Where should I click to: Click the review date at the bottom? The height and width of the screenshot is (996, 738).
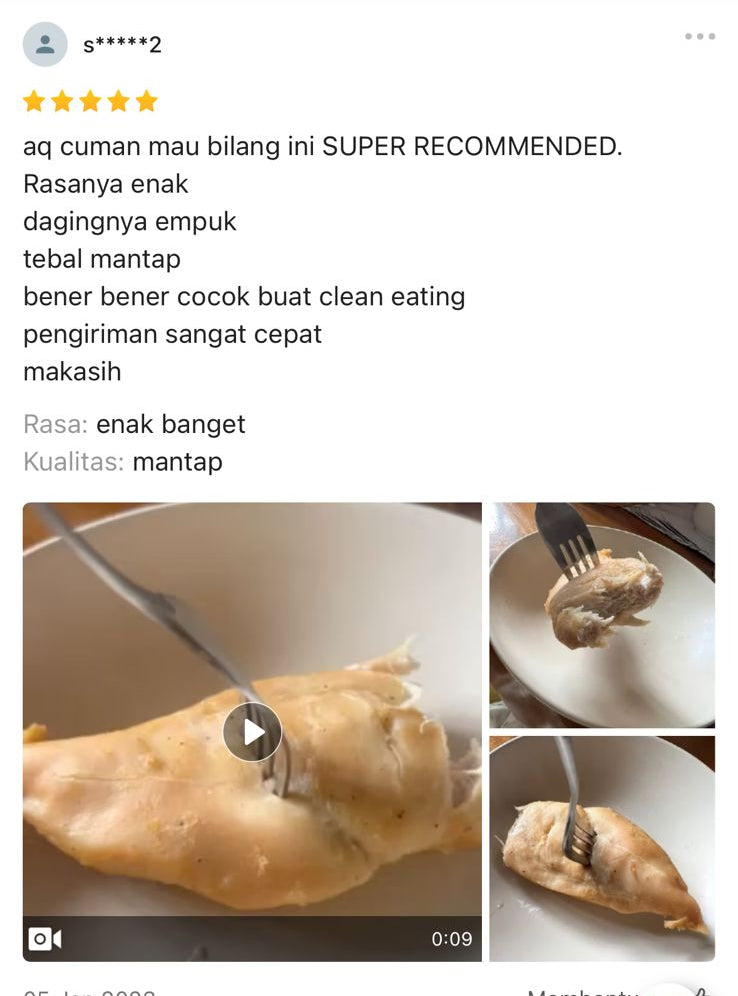click(90, 992)
